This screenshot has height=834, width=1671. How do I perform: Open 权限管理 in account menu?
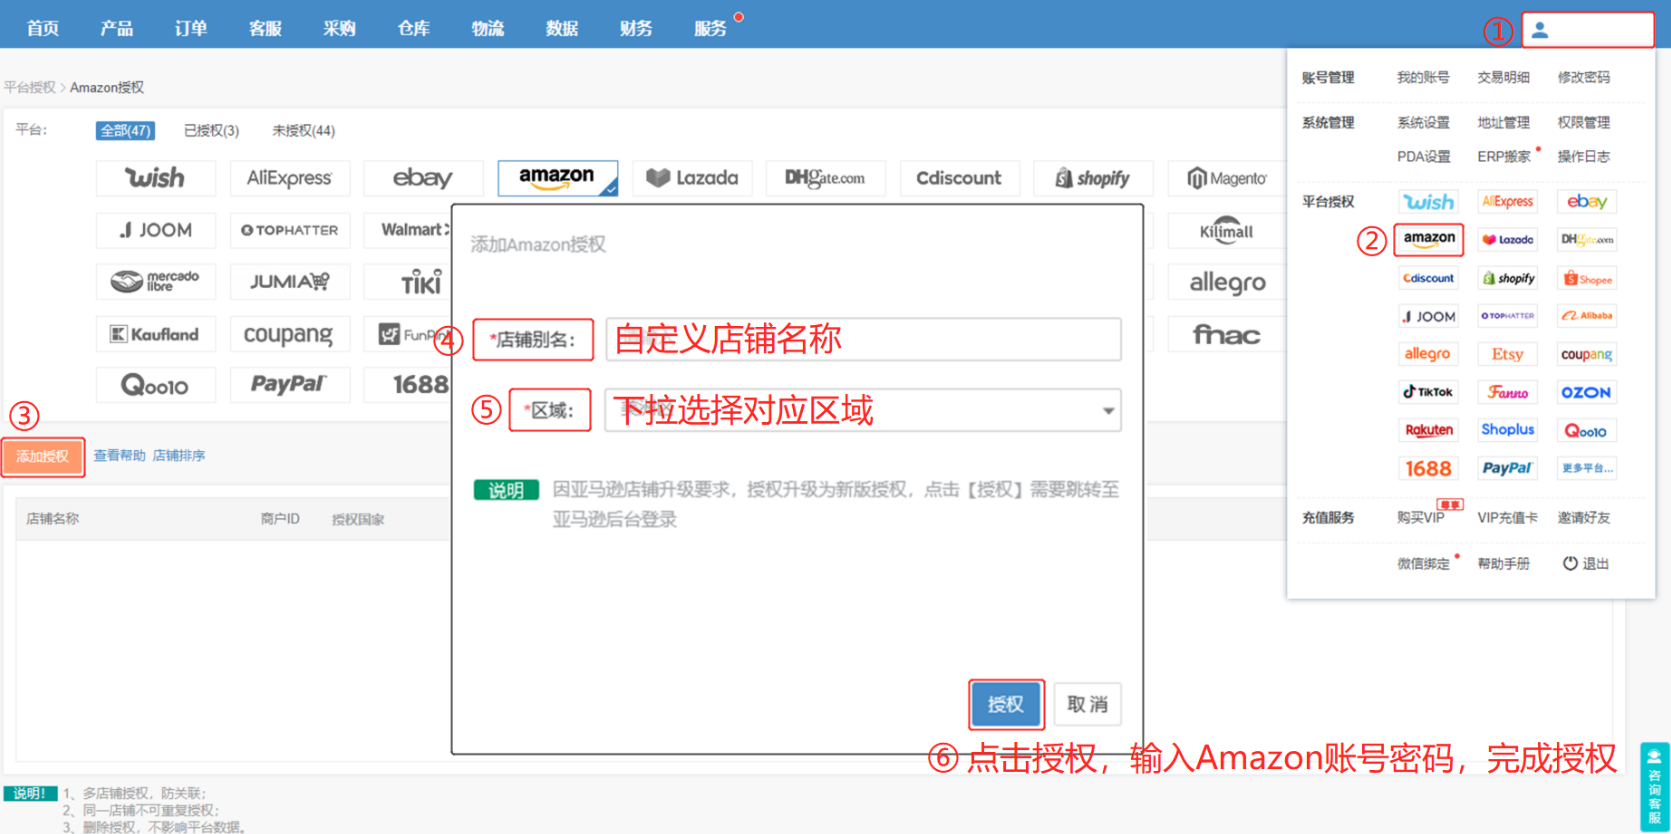pos(1584,123)
